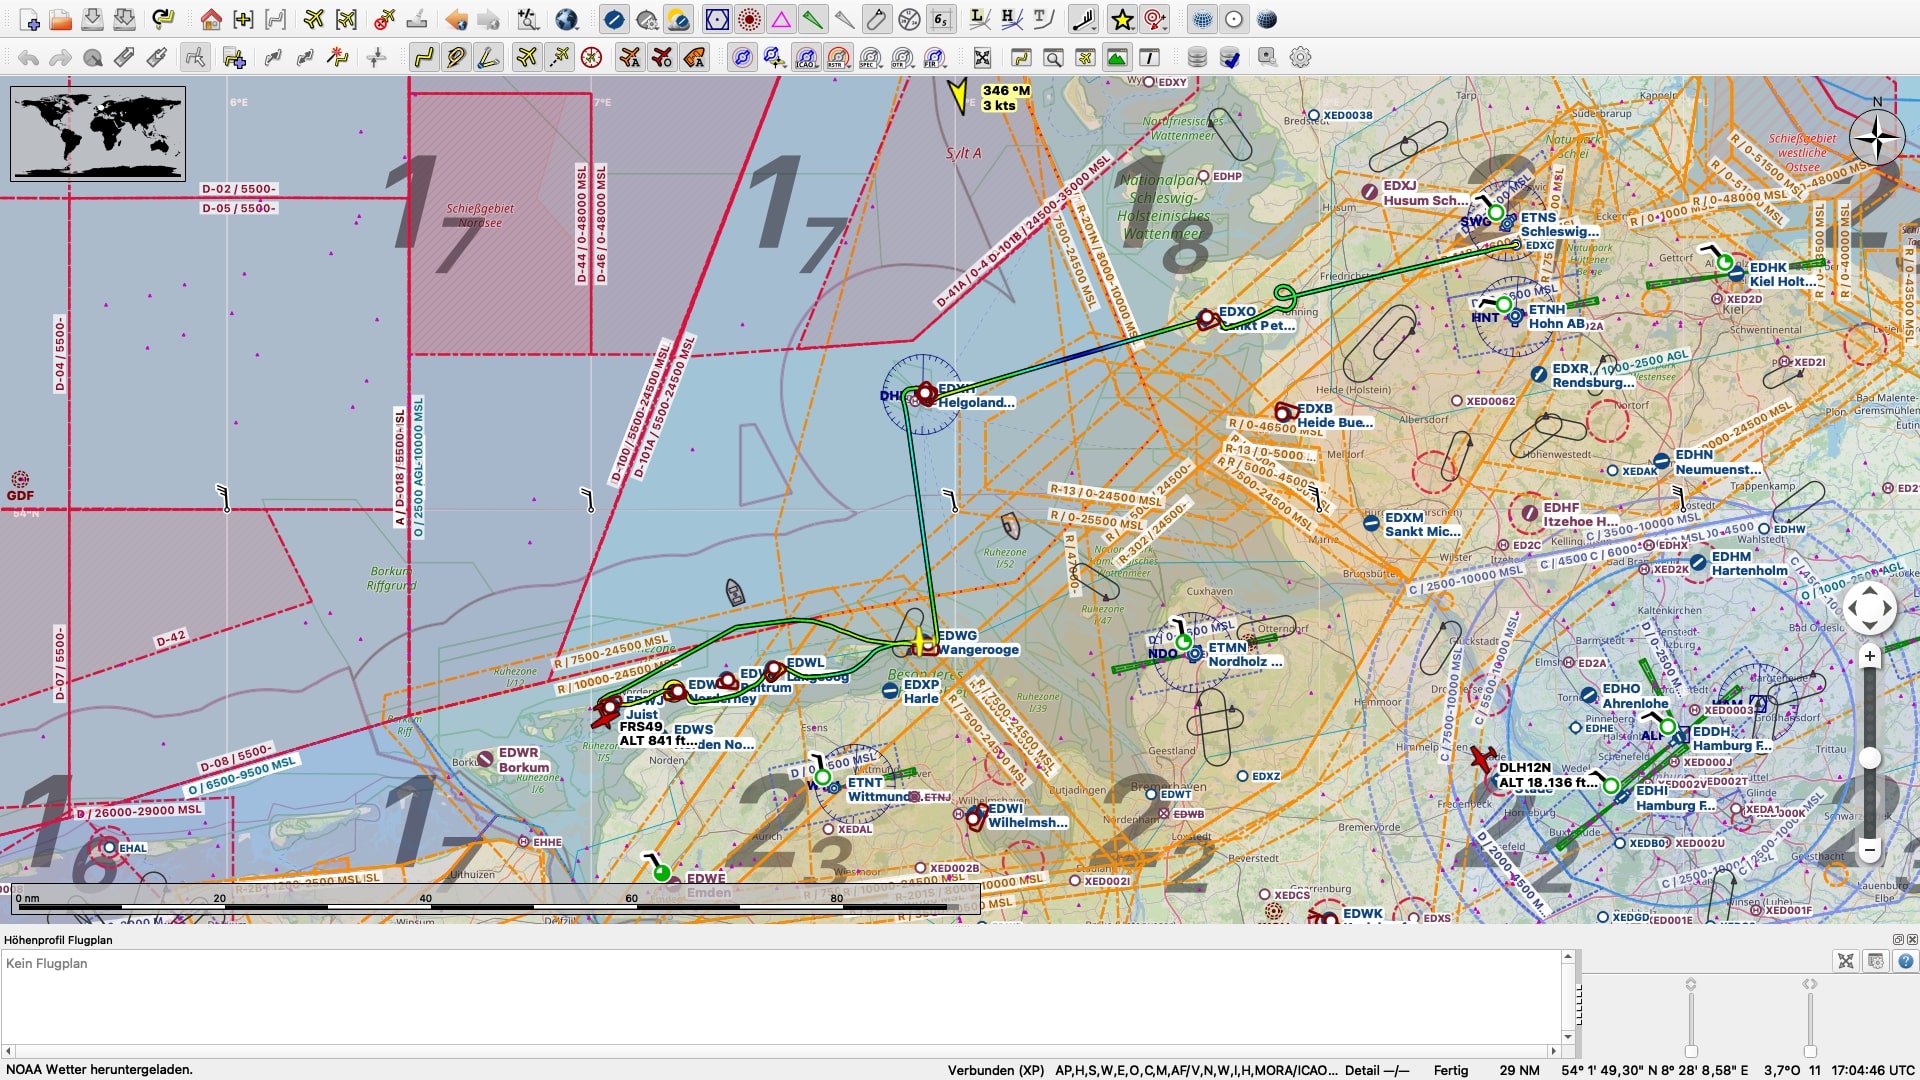
Task: Go back in map position history
Action: pyautogui.click(x=457, y=19)
